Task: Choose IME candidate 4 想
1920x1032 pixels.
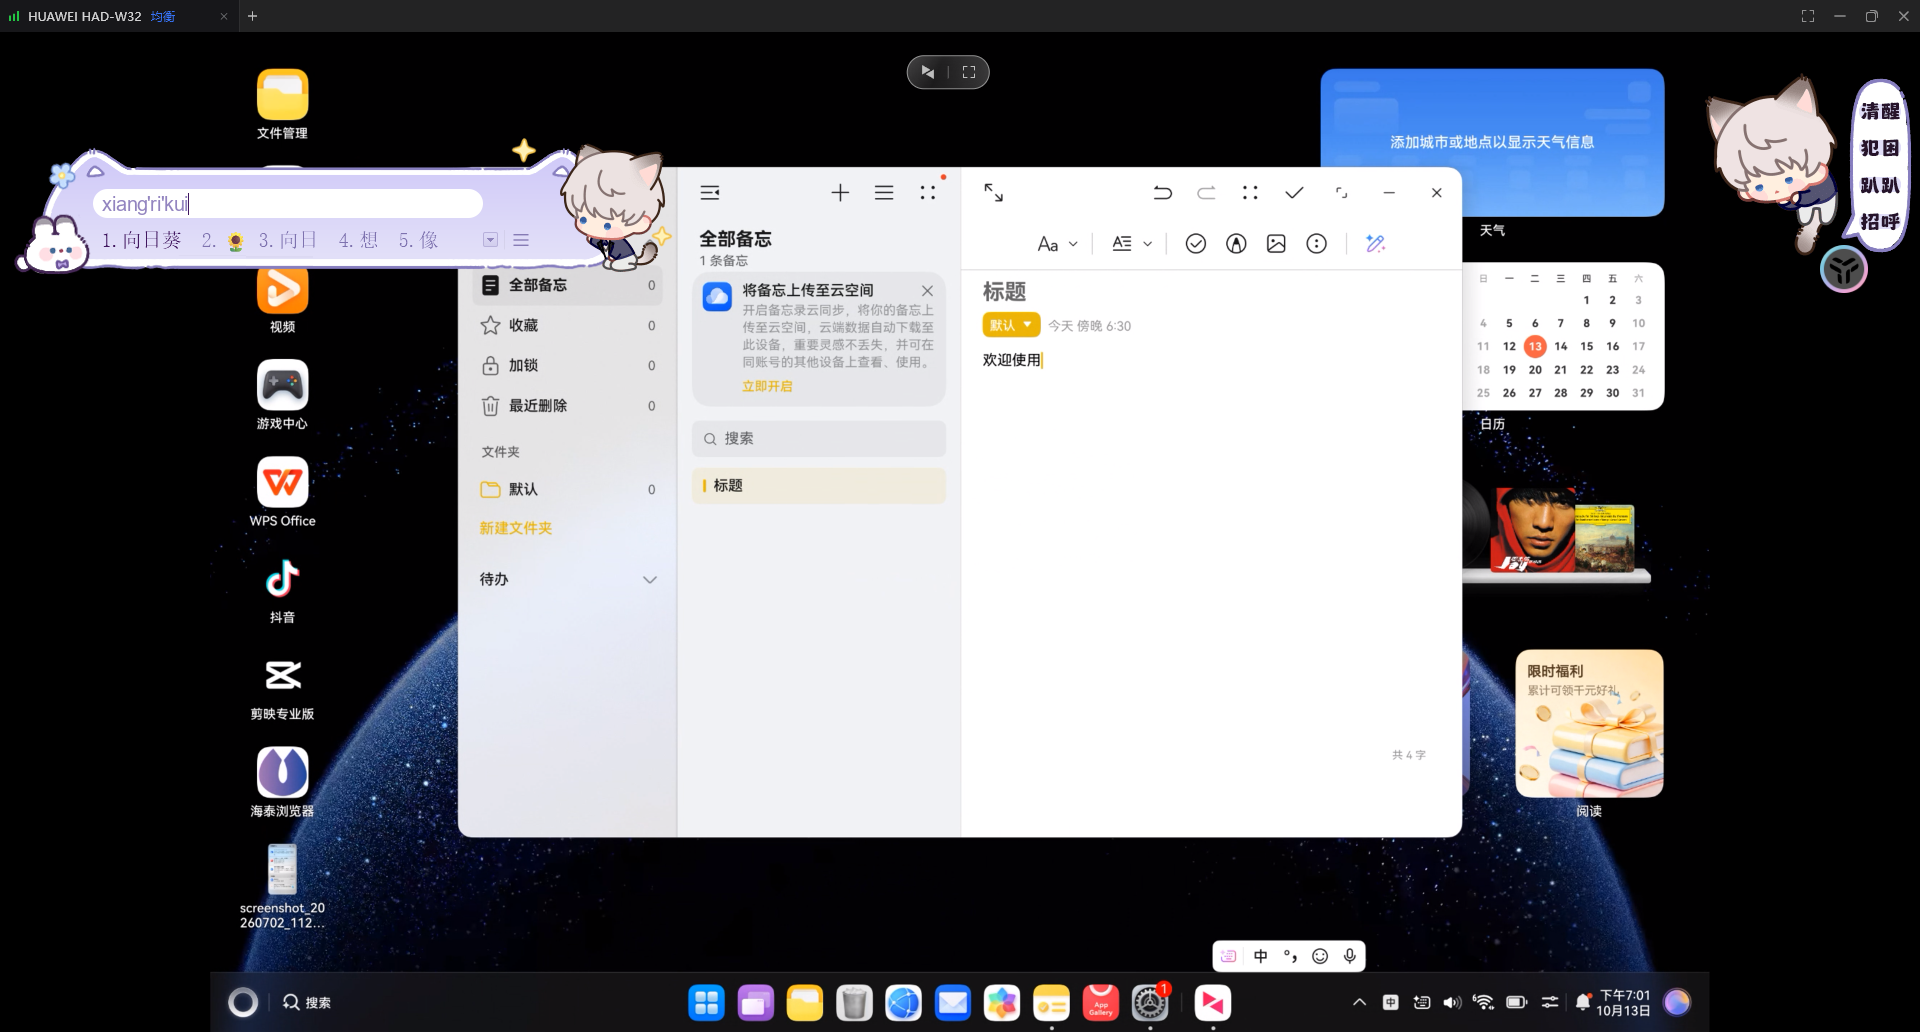Action: click(x=358, y=240)
